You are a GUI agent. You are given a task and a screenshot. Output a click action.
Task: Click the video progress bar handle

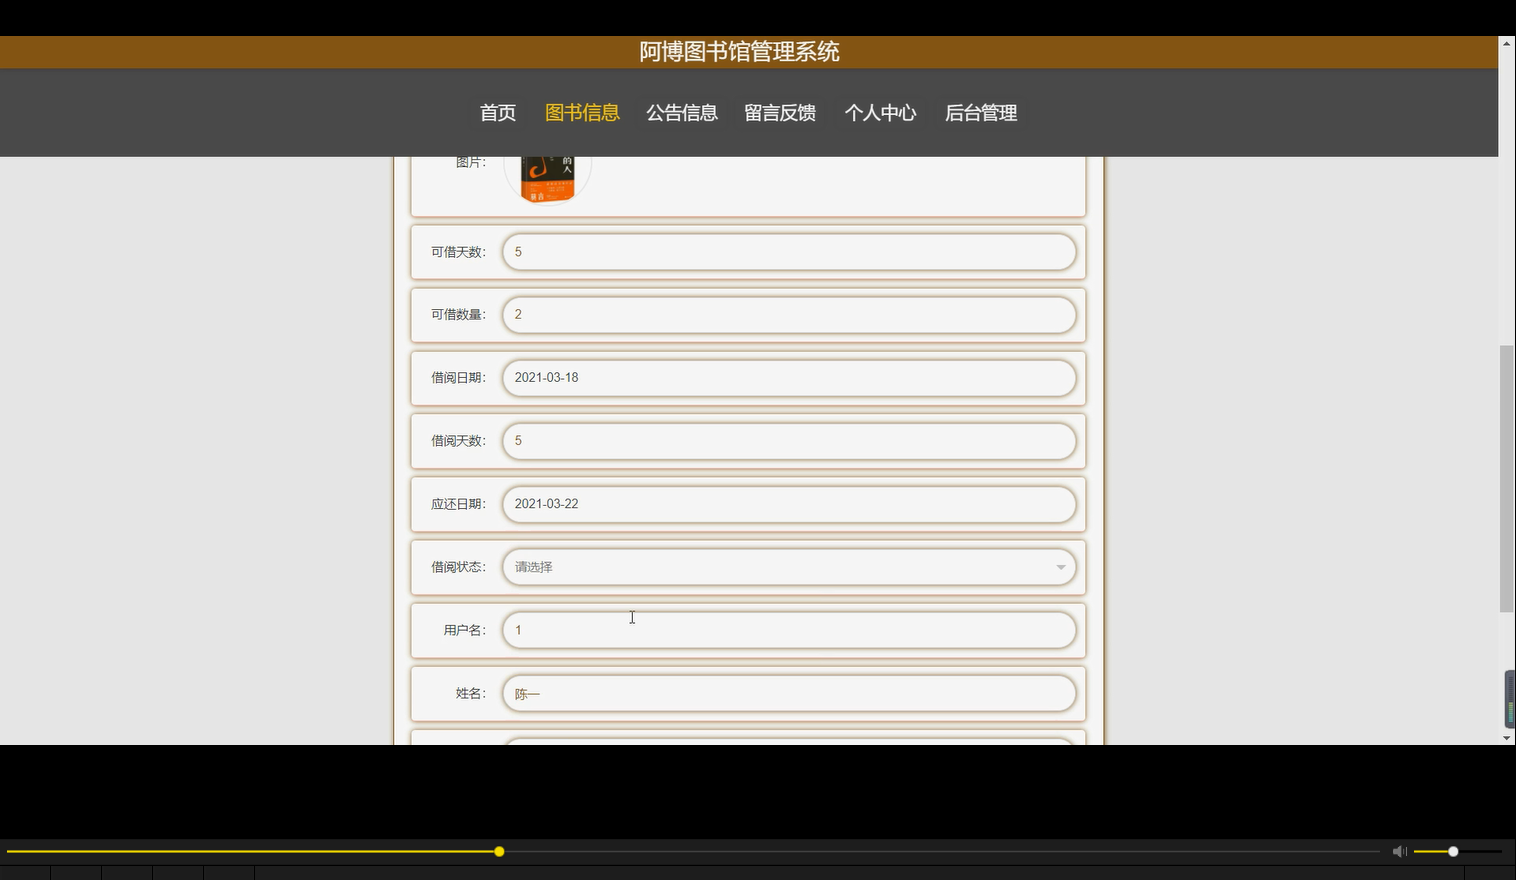click(499, 851)
